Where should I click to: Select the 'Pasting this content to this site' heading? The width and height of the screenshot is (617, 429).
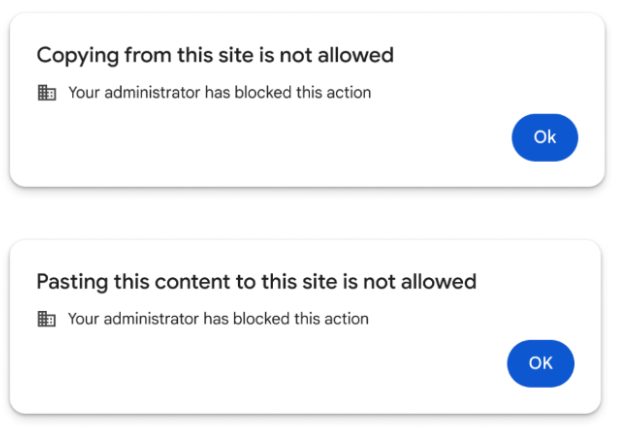click(x=256, y=282)
